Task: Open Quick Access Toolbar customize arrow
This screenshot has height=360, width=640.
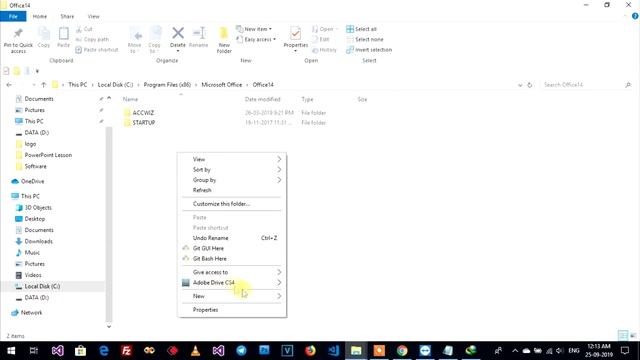Action: click(37, 71)
